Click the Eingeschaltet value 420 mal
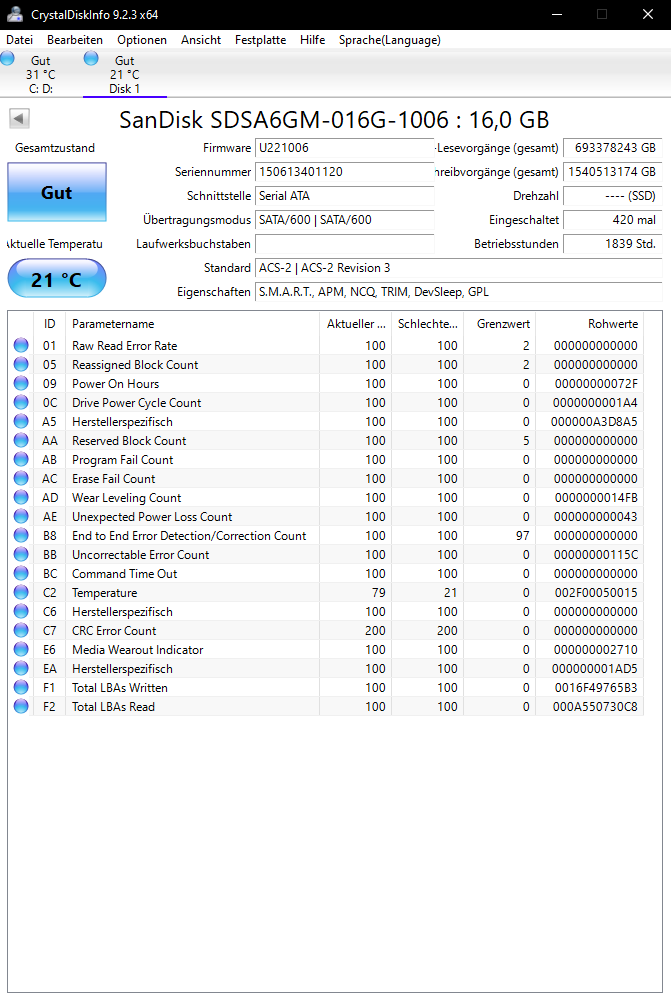 click(613, 220)
